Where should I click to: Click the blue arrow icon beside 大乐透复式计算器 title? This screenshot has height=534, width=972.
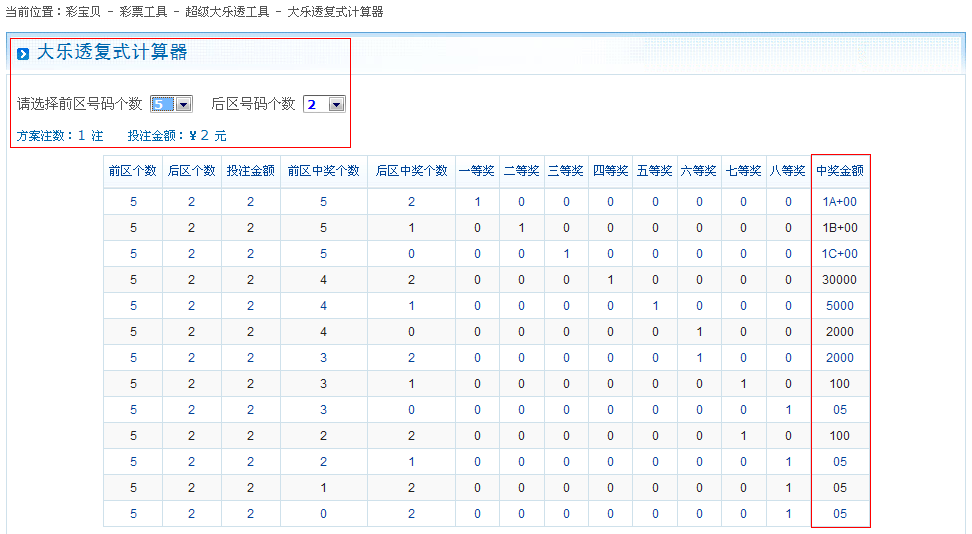coord(23,54)
